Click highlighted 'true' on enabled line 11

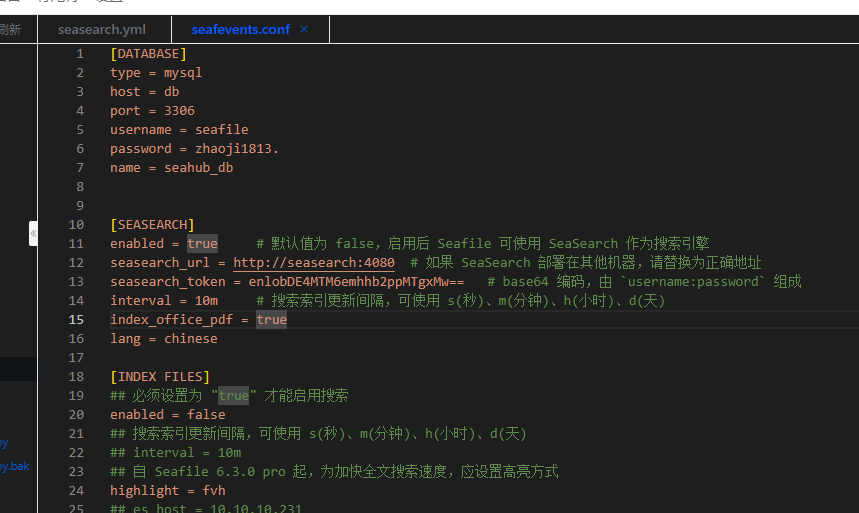click(202, 243)
